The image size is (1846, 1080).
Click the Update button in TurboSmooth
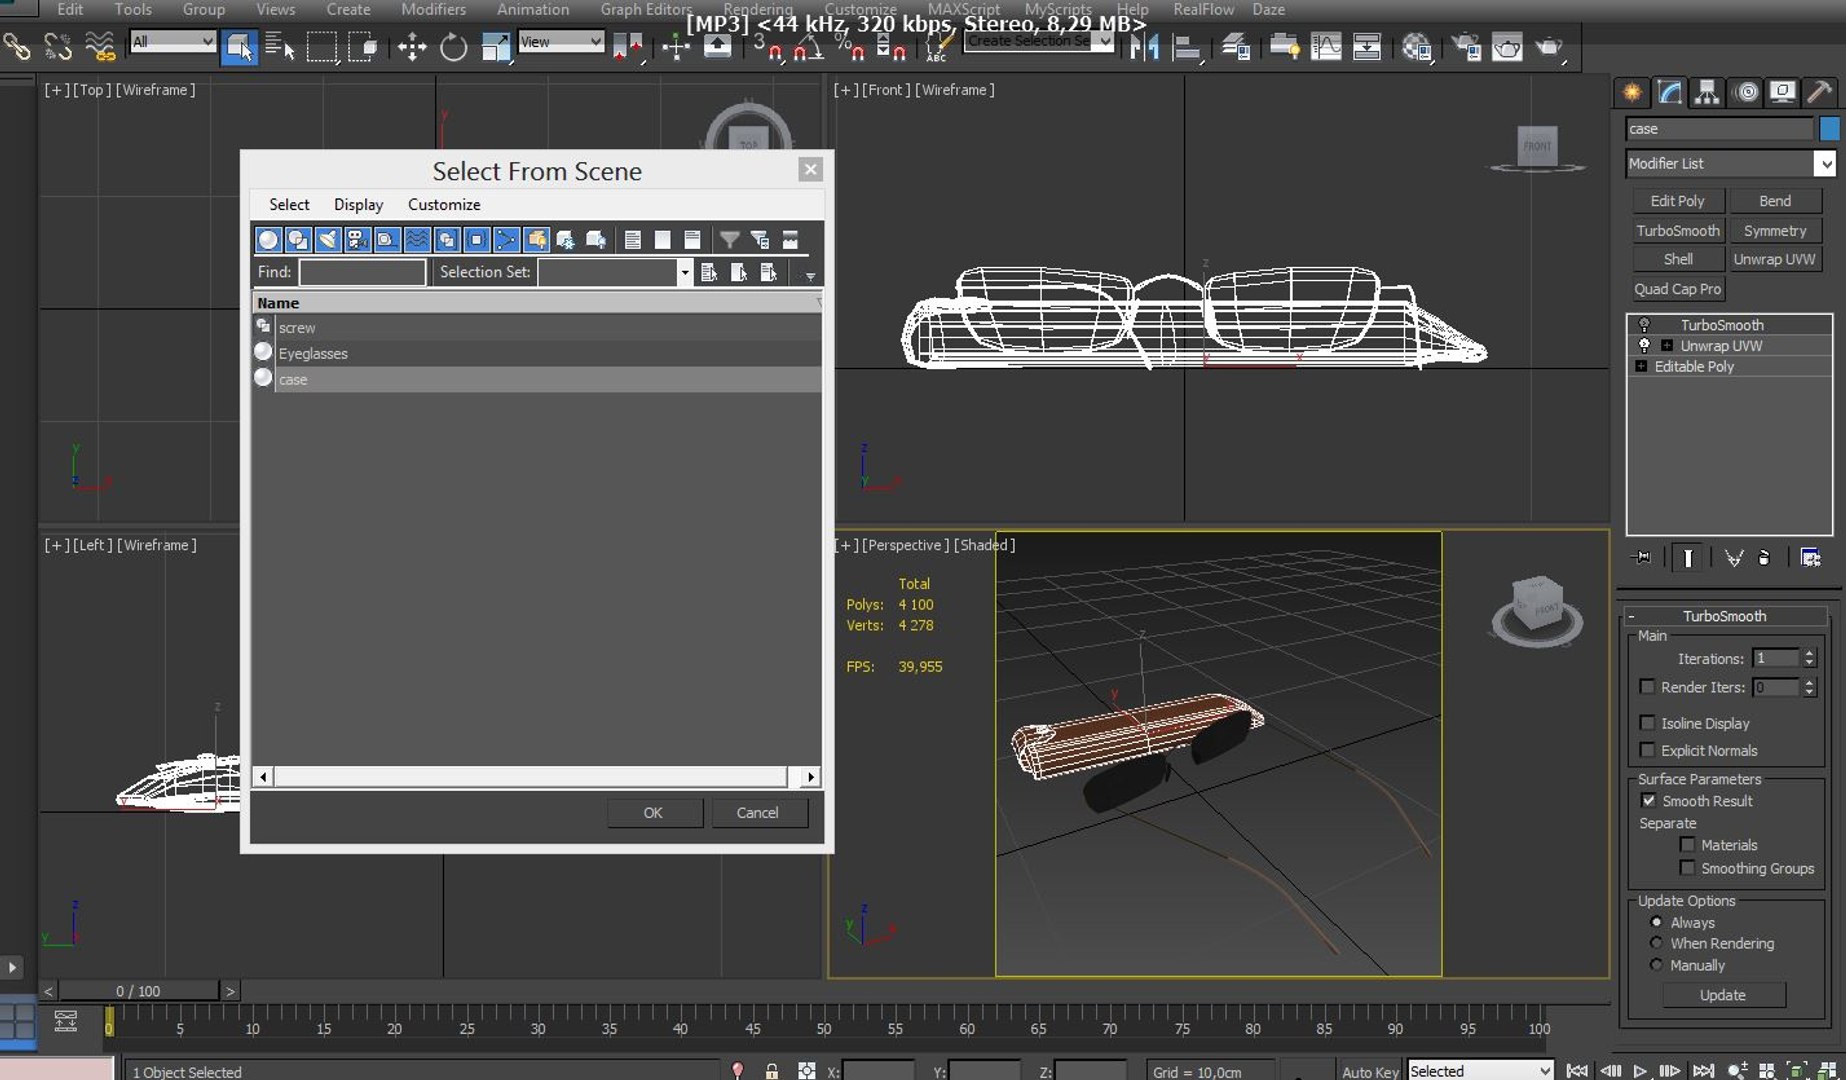tap(1722, 995)
